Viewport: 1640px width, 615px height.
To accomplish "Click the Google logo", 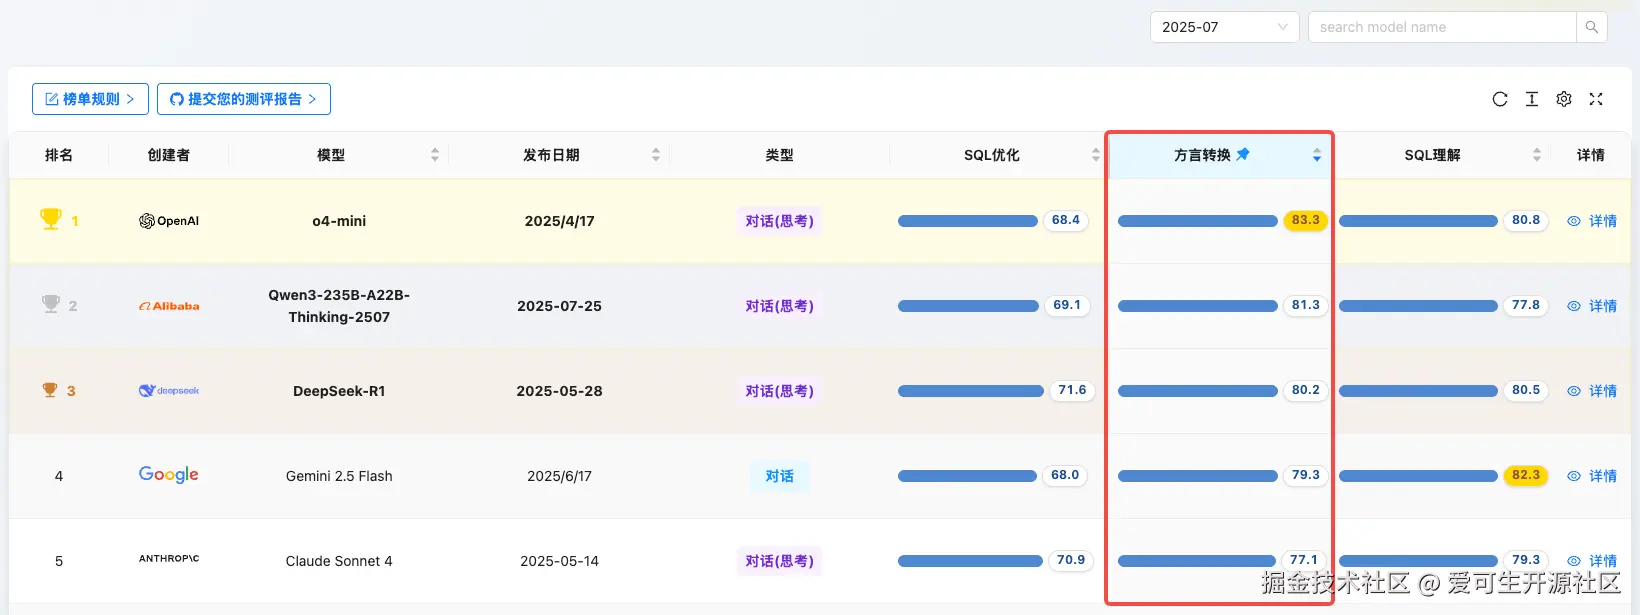I will pyautogui.click(x=169, y=475).
